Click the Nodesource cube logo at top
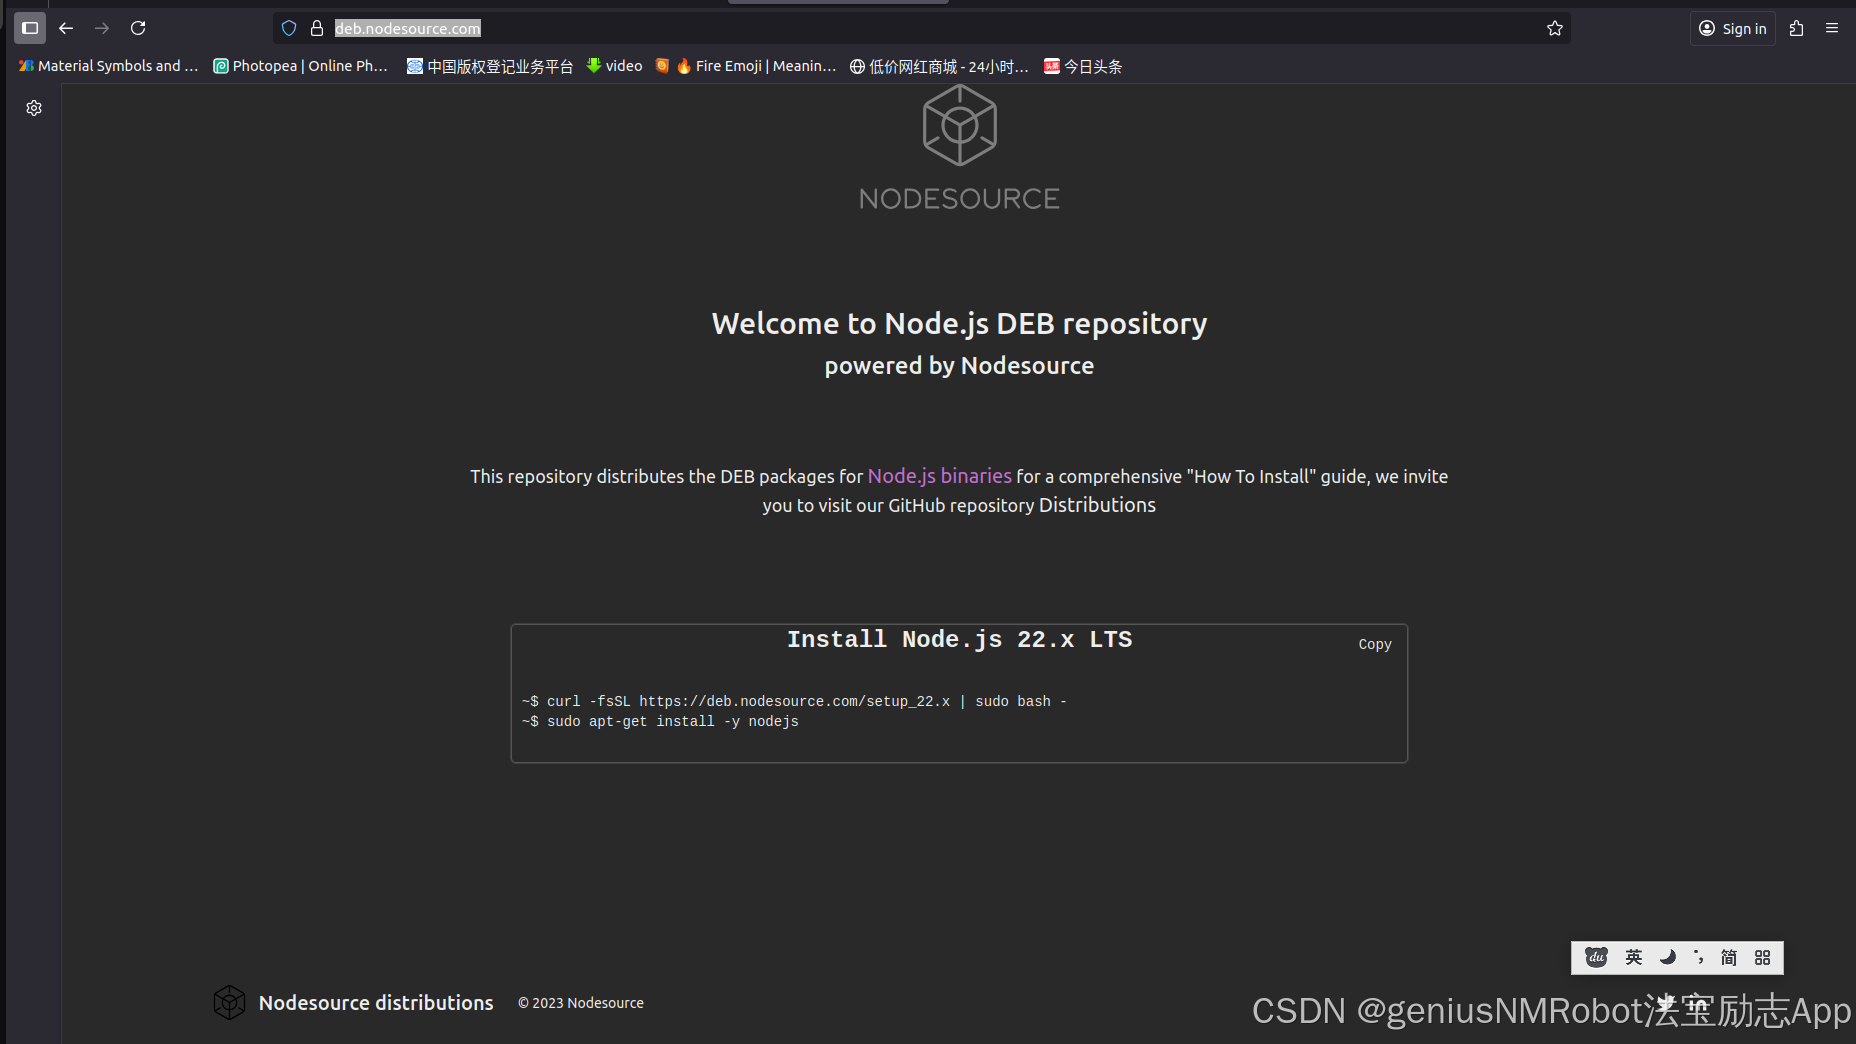 point(959,125)
